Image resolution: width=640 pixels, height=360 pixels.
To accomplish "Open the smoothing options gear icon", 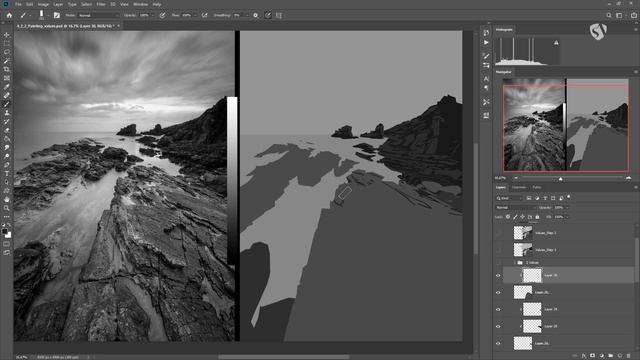I will coord(256,15).
